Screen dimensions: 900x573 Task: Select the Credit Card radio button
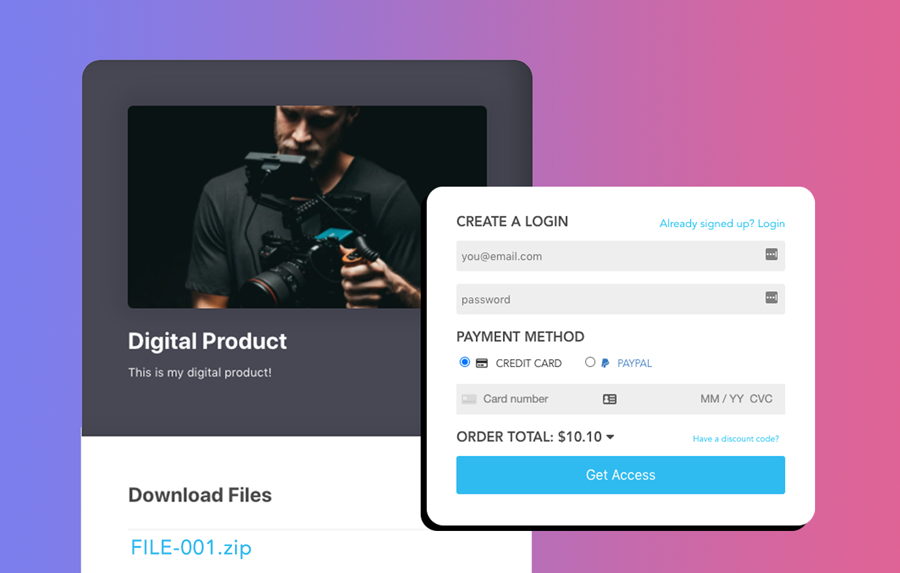pyautogui.click(x=464, y=362)
